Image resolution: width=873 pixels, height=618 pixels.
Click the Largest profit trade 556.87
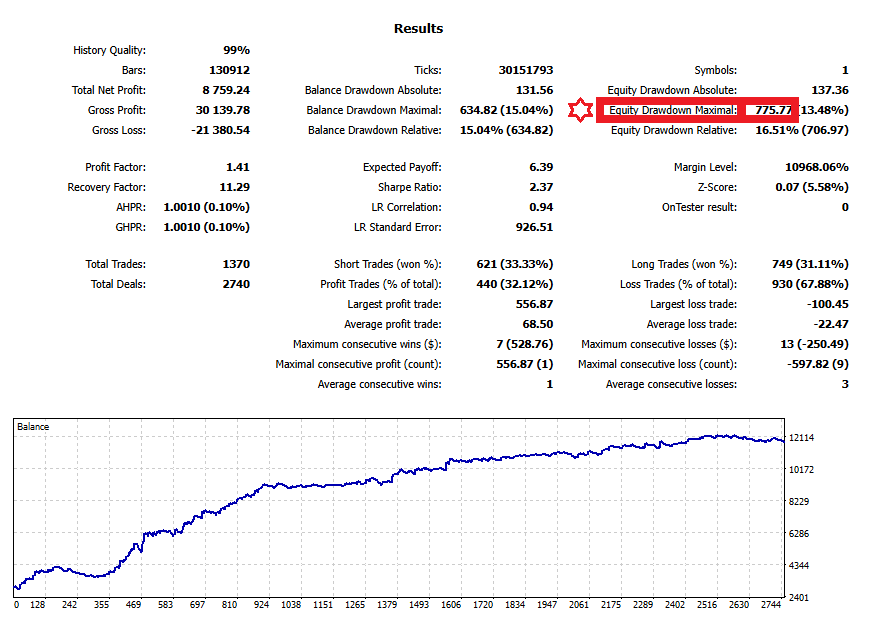(535, 304)
